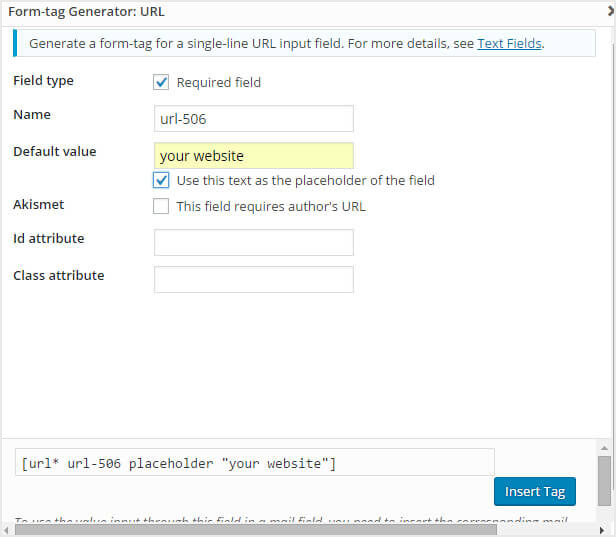Focus the Default value text field
The image size is (616, 537).
[x=254, y=156]
